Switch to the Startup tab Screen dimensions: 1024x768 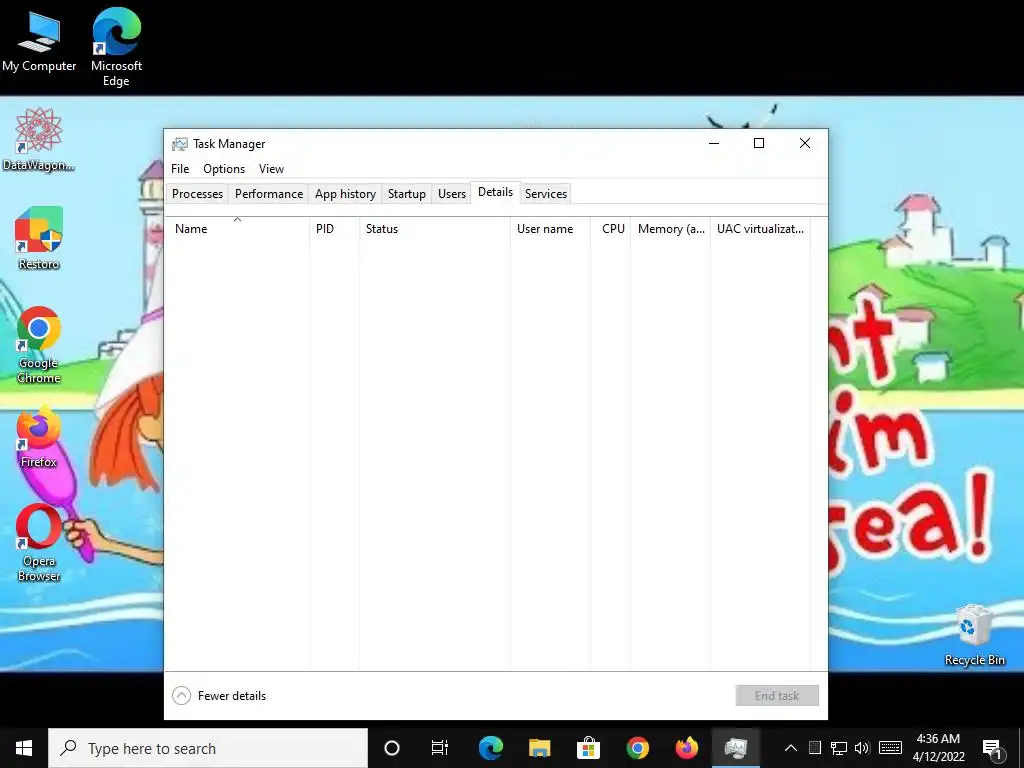407,194
